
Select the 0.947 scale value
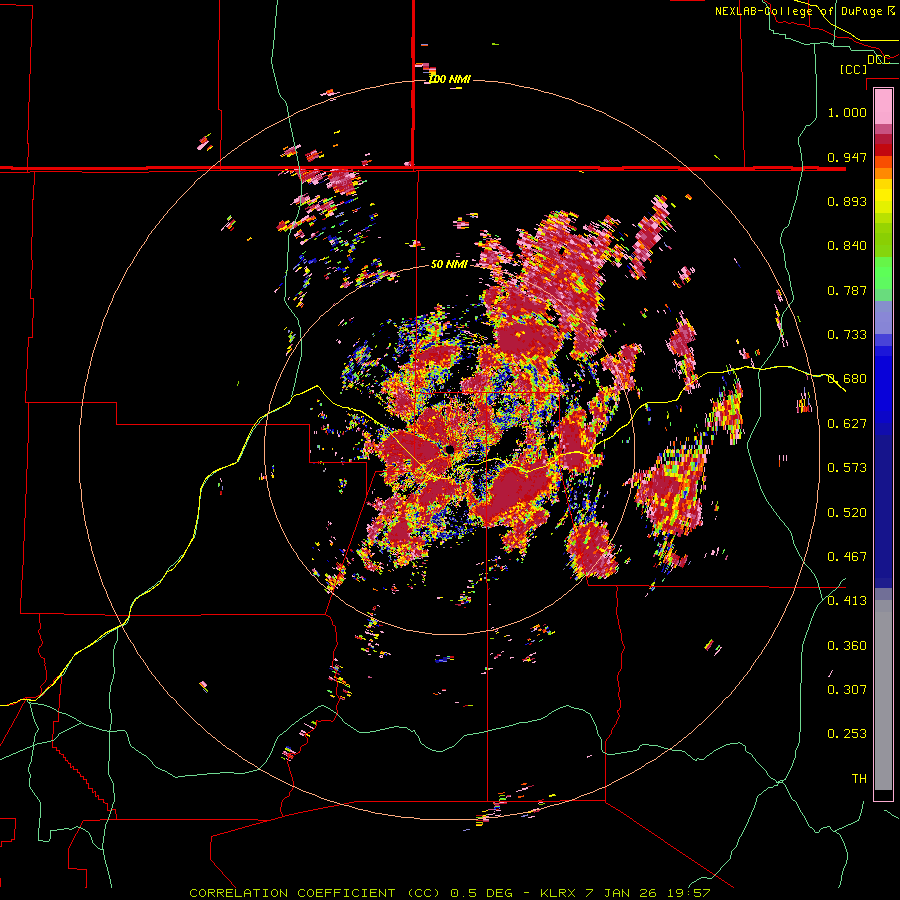(847, 157)
